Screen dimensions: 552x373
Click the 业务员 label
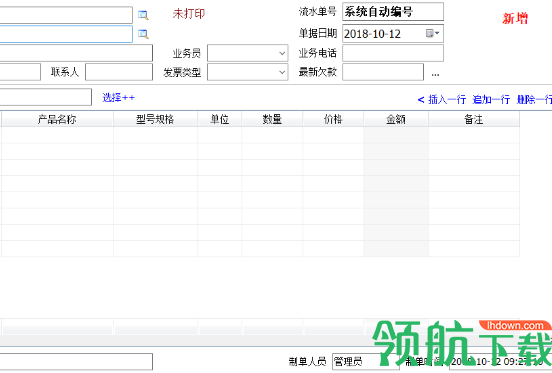187,53
